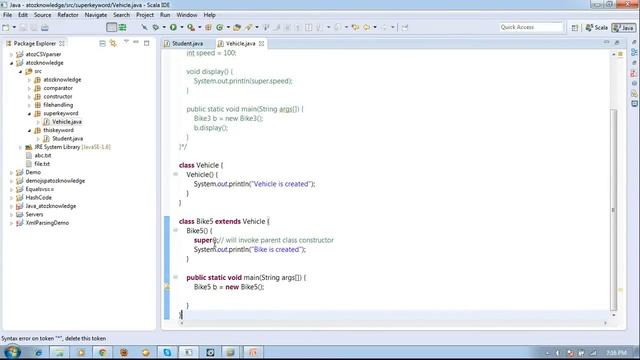
Task: Click the Back navigation arrow icon
Action: tap(367, 27)
